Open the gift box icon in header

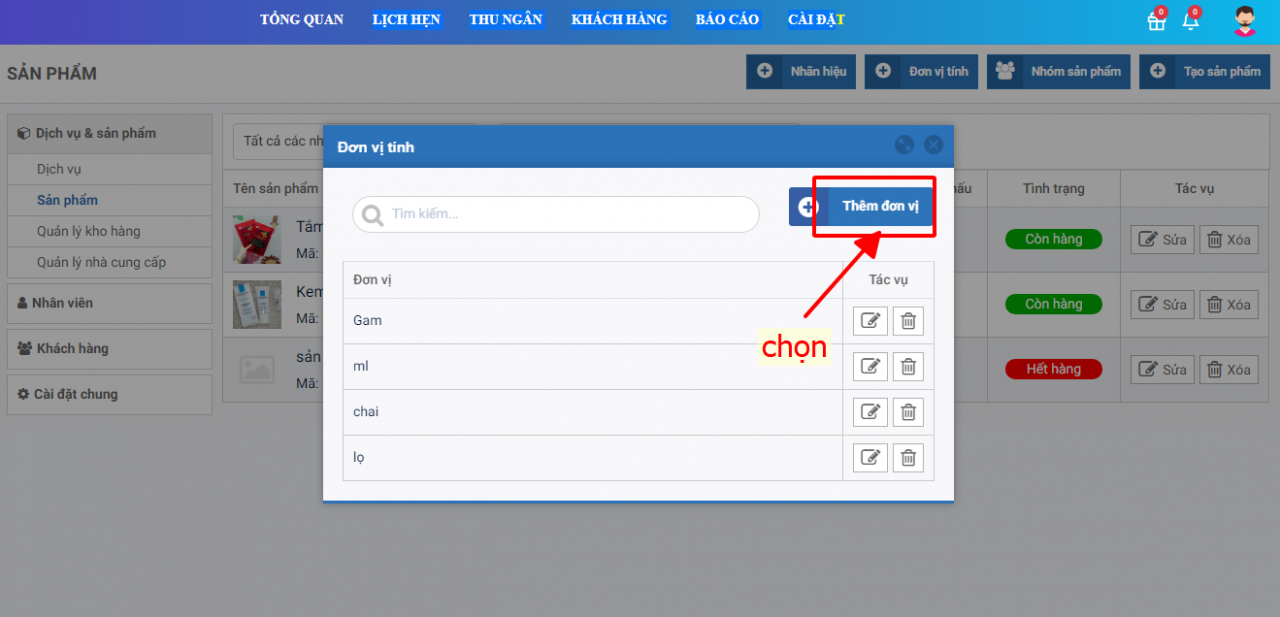click(x=1156, y=21)
